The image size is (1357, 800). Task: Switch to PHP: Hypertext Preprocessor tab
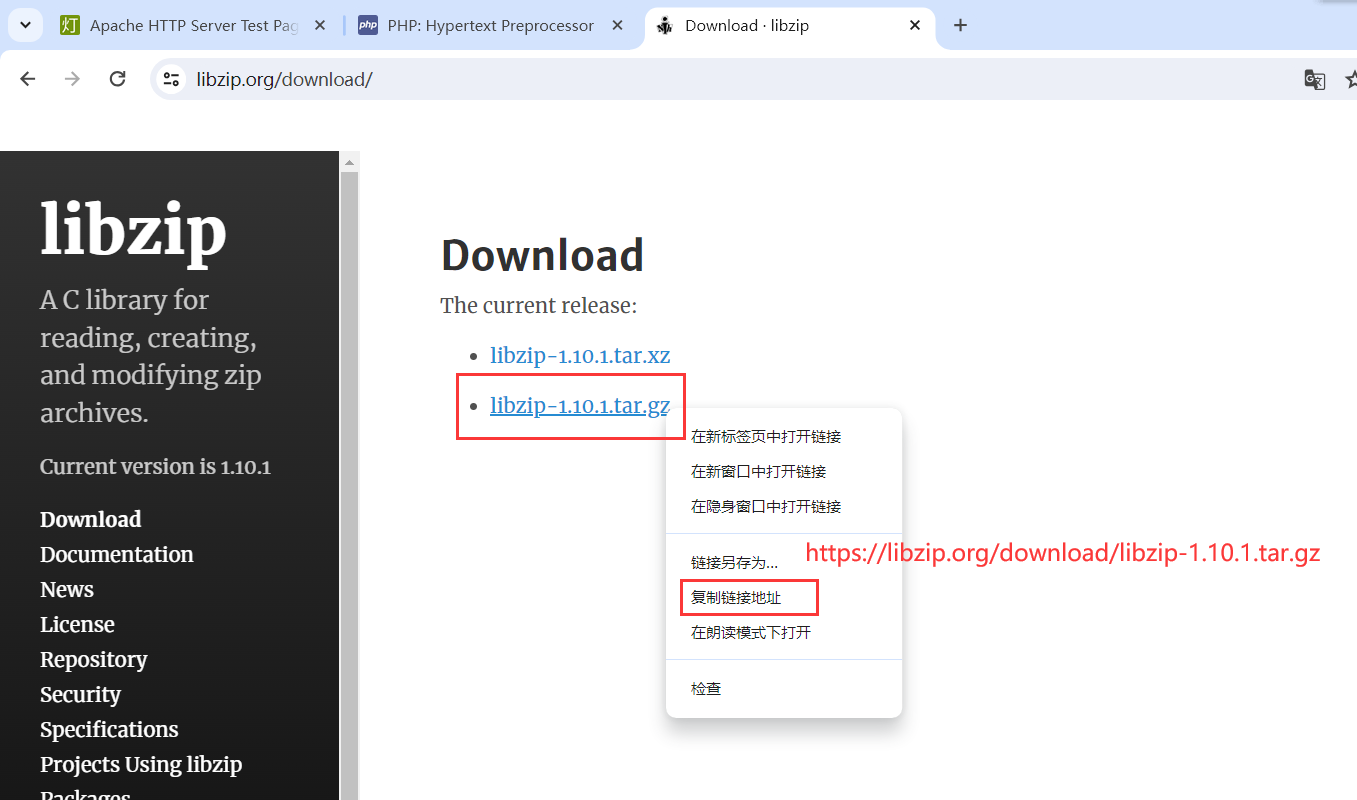(x=491, y=26)
